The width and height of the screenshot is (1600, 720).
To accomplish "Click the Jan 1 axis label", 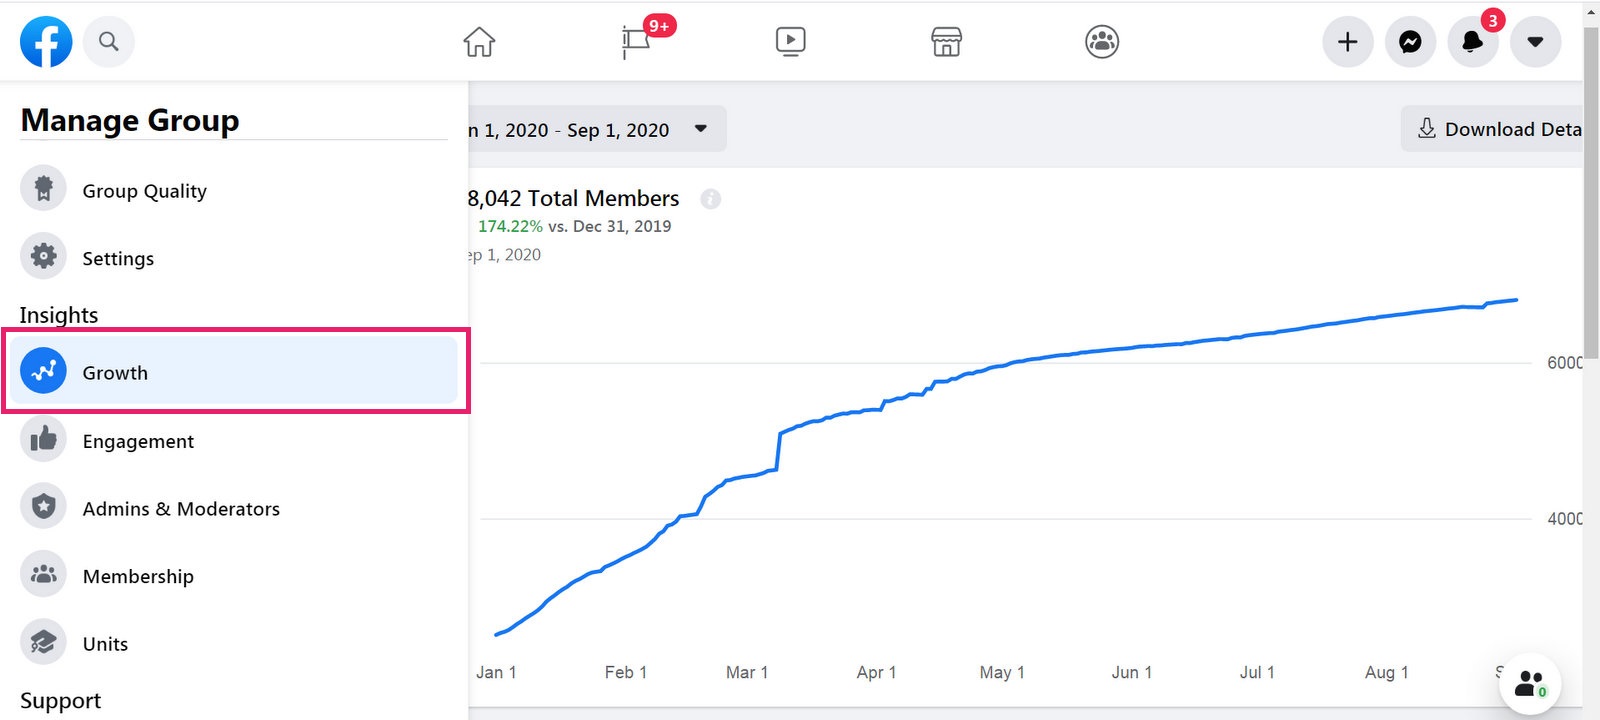I will 496,672.
